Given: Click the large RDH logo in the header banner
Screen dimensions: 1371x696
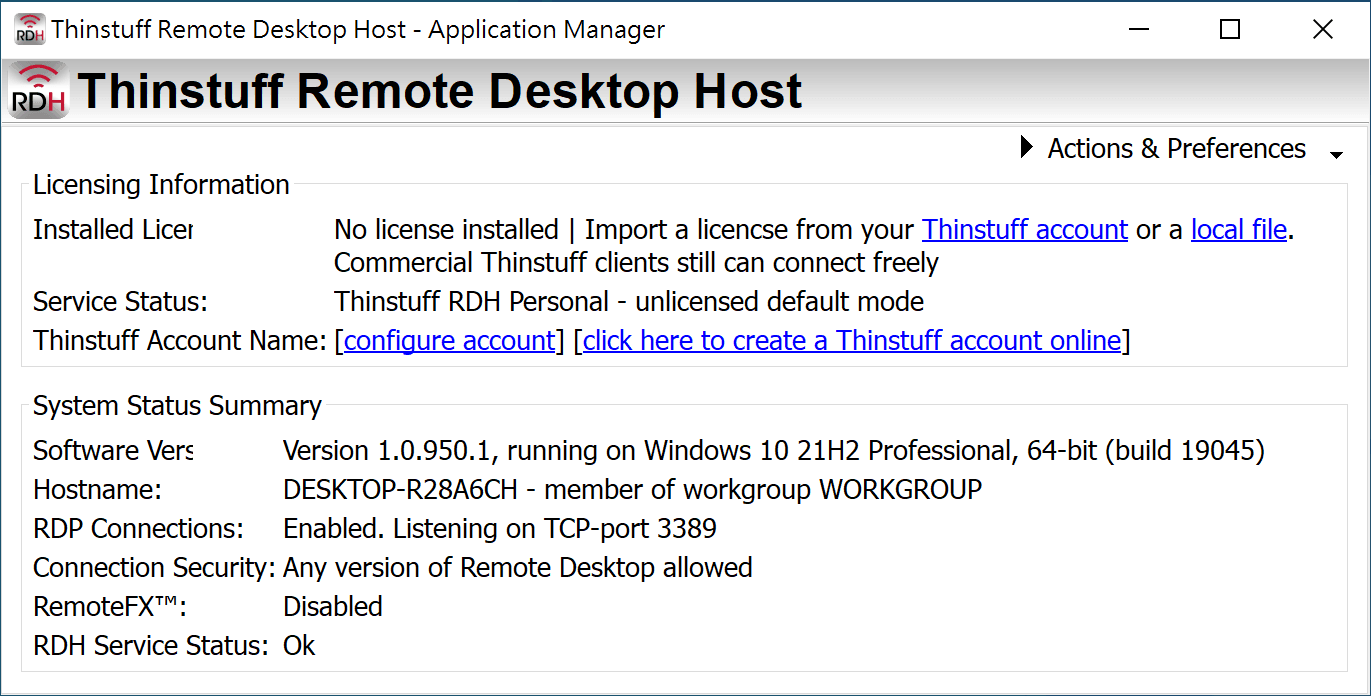Looking at the screenshot, I should [39, 91].
